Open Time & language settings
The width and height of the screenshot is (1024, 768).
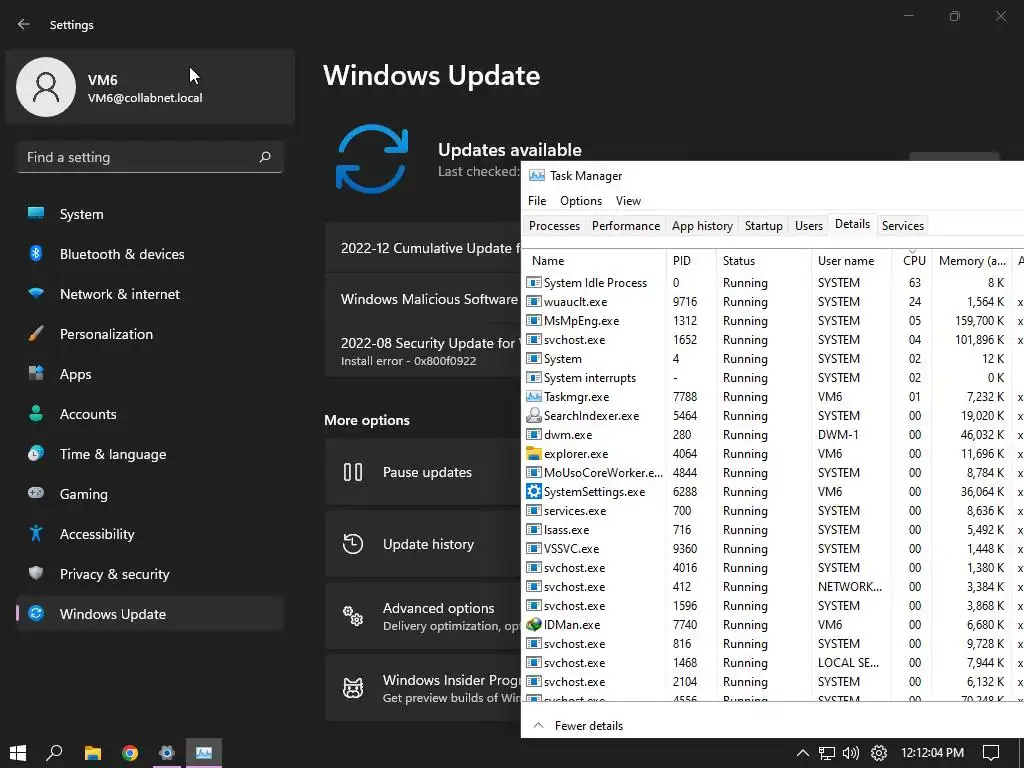tap(150, 454)
